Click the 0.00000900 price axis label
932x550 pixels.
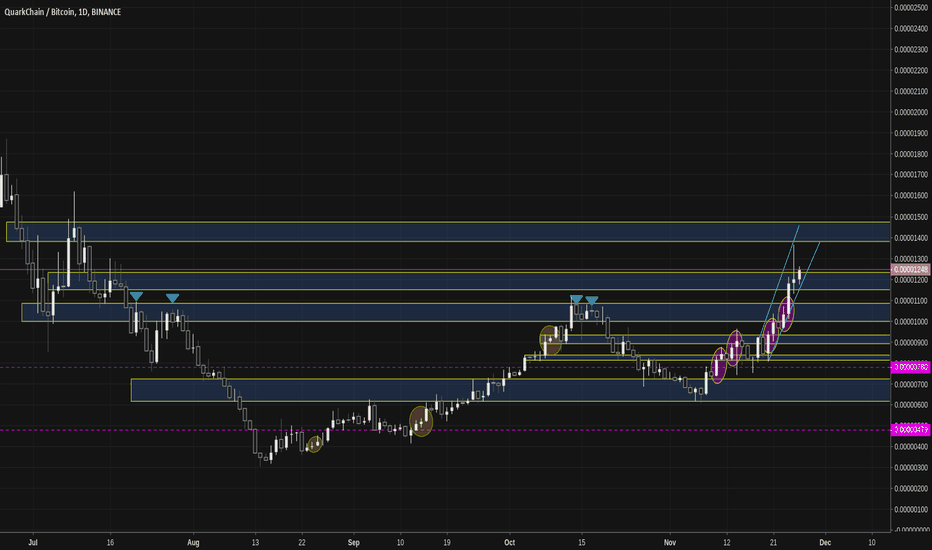(x=911, y=342)
